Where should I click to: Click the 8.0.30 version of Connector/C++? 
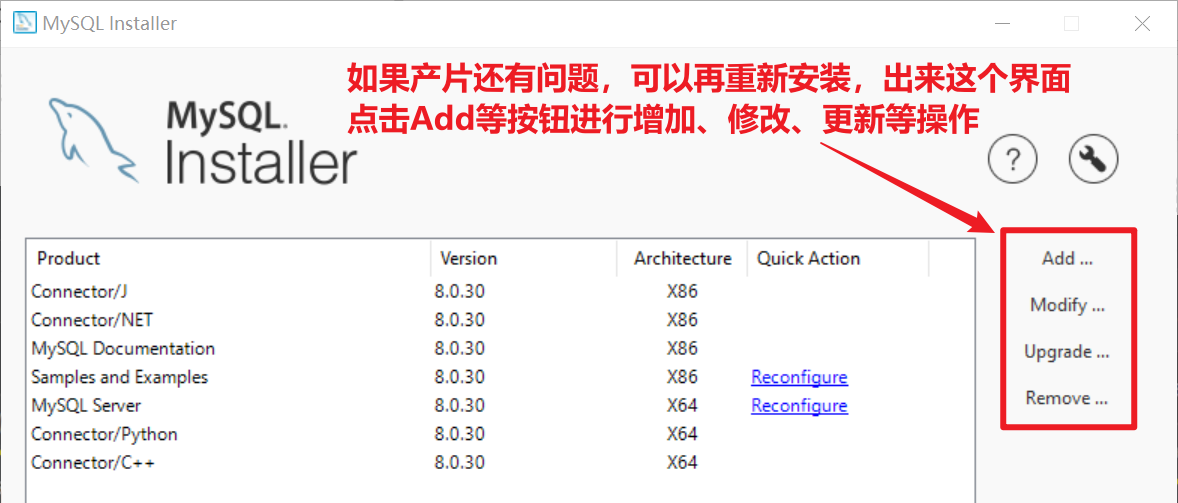click(460, 463)
